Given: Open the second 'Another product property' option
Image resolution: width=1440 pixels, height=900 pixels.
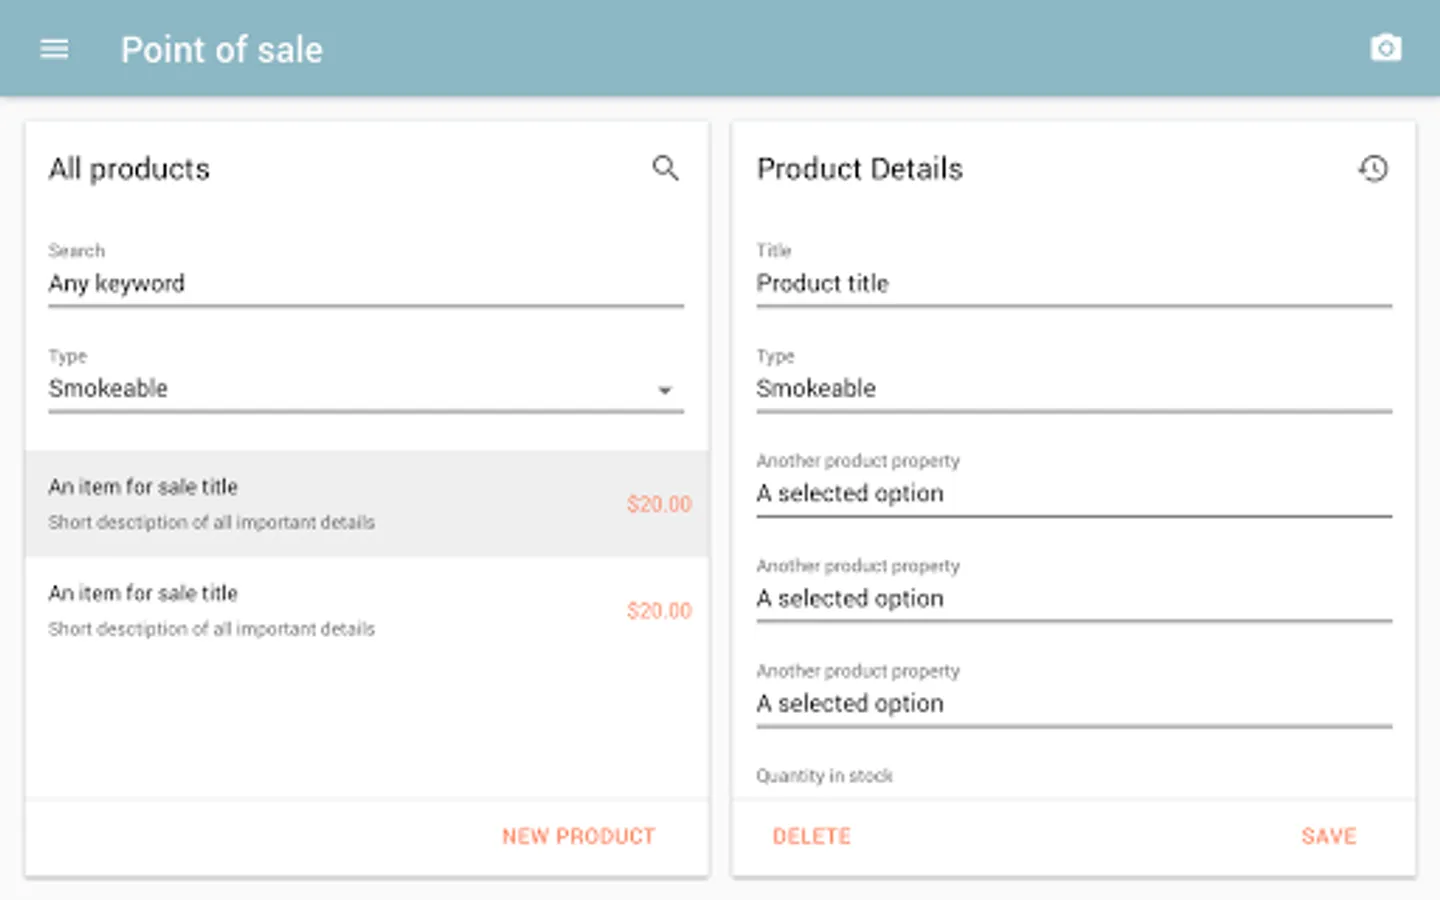Looking at the screenshot, I should (1073, 599).
